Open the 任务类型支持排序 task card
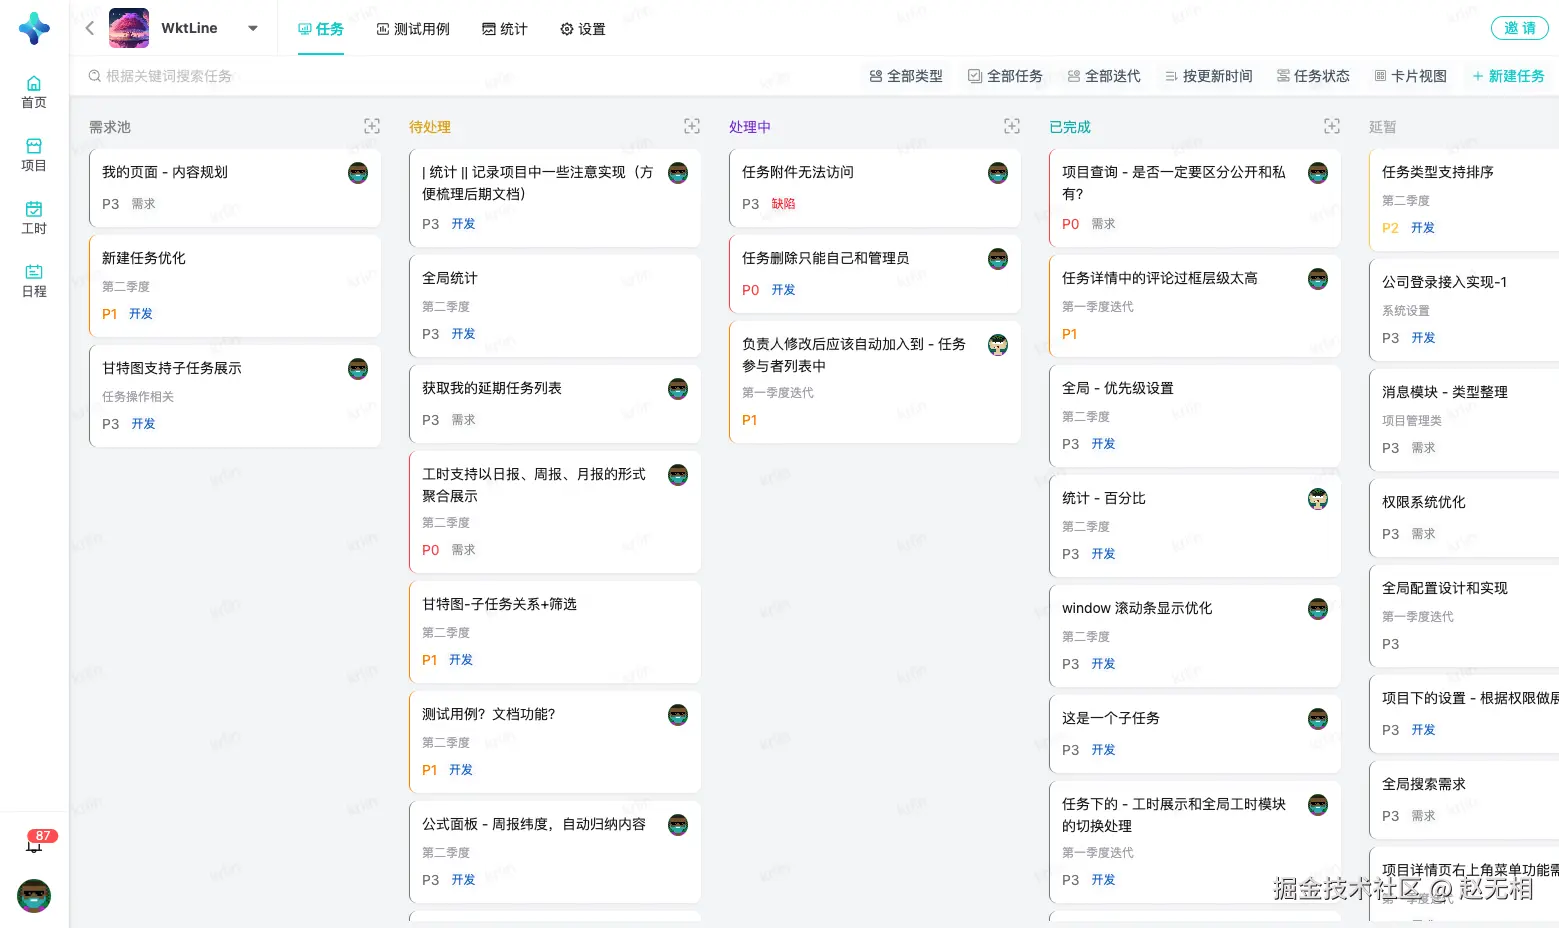The height and width of the screenshot is (928, 1559). [1464, 200]
